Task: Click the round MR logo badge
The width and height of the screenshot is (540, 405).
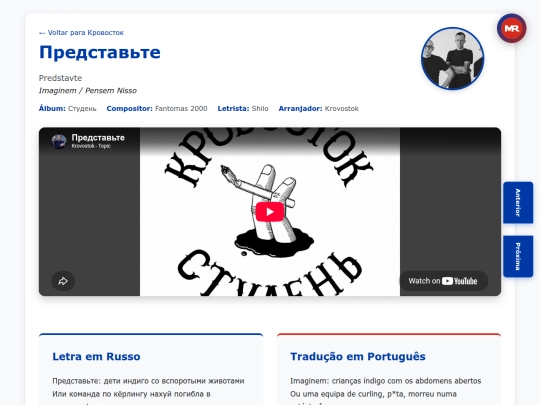Action: [x=511, y=28]
